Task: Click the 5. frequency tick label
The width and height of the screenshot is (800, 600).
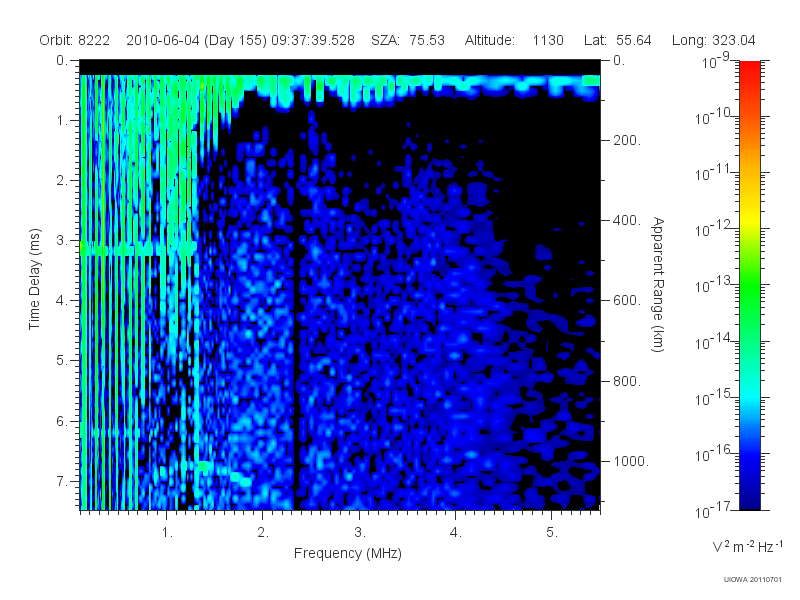Action: 552,533
